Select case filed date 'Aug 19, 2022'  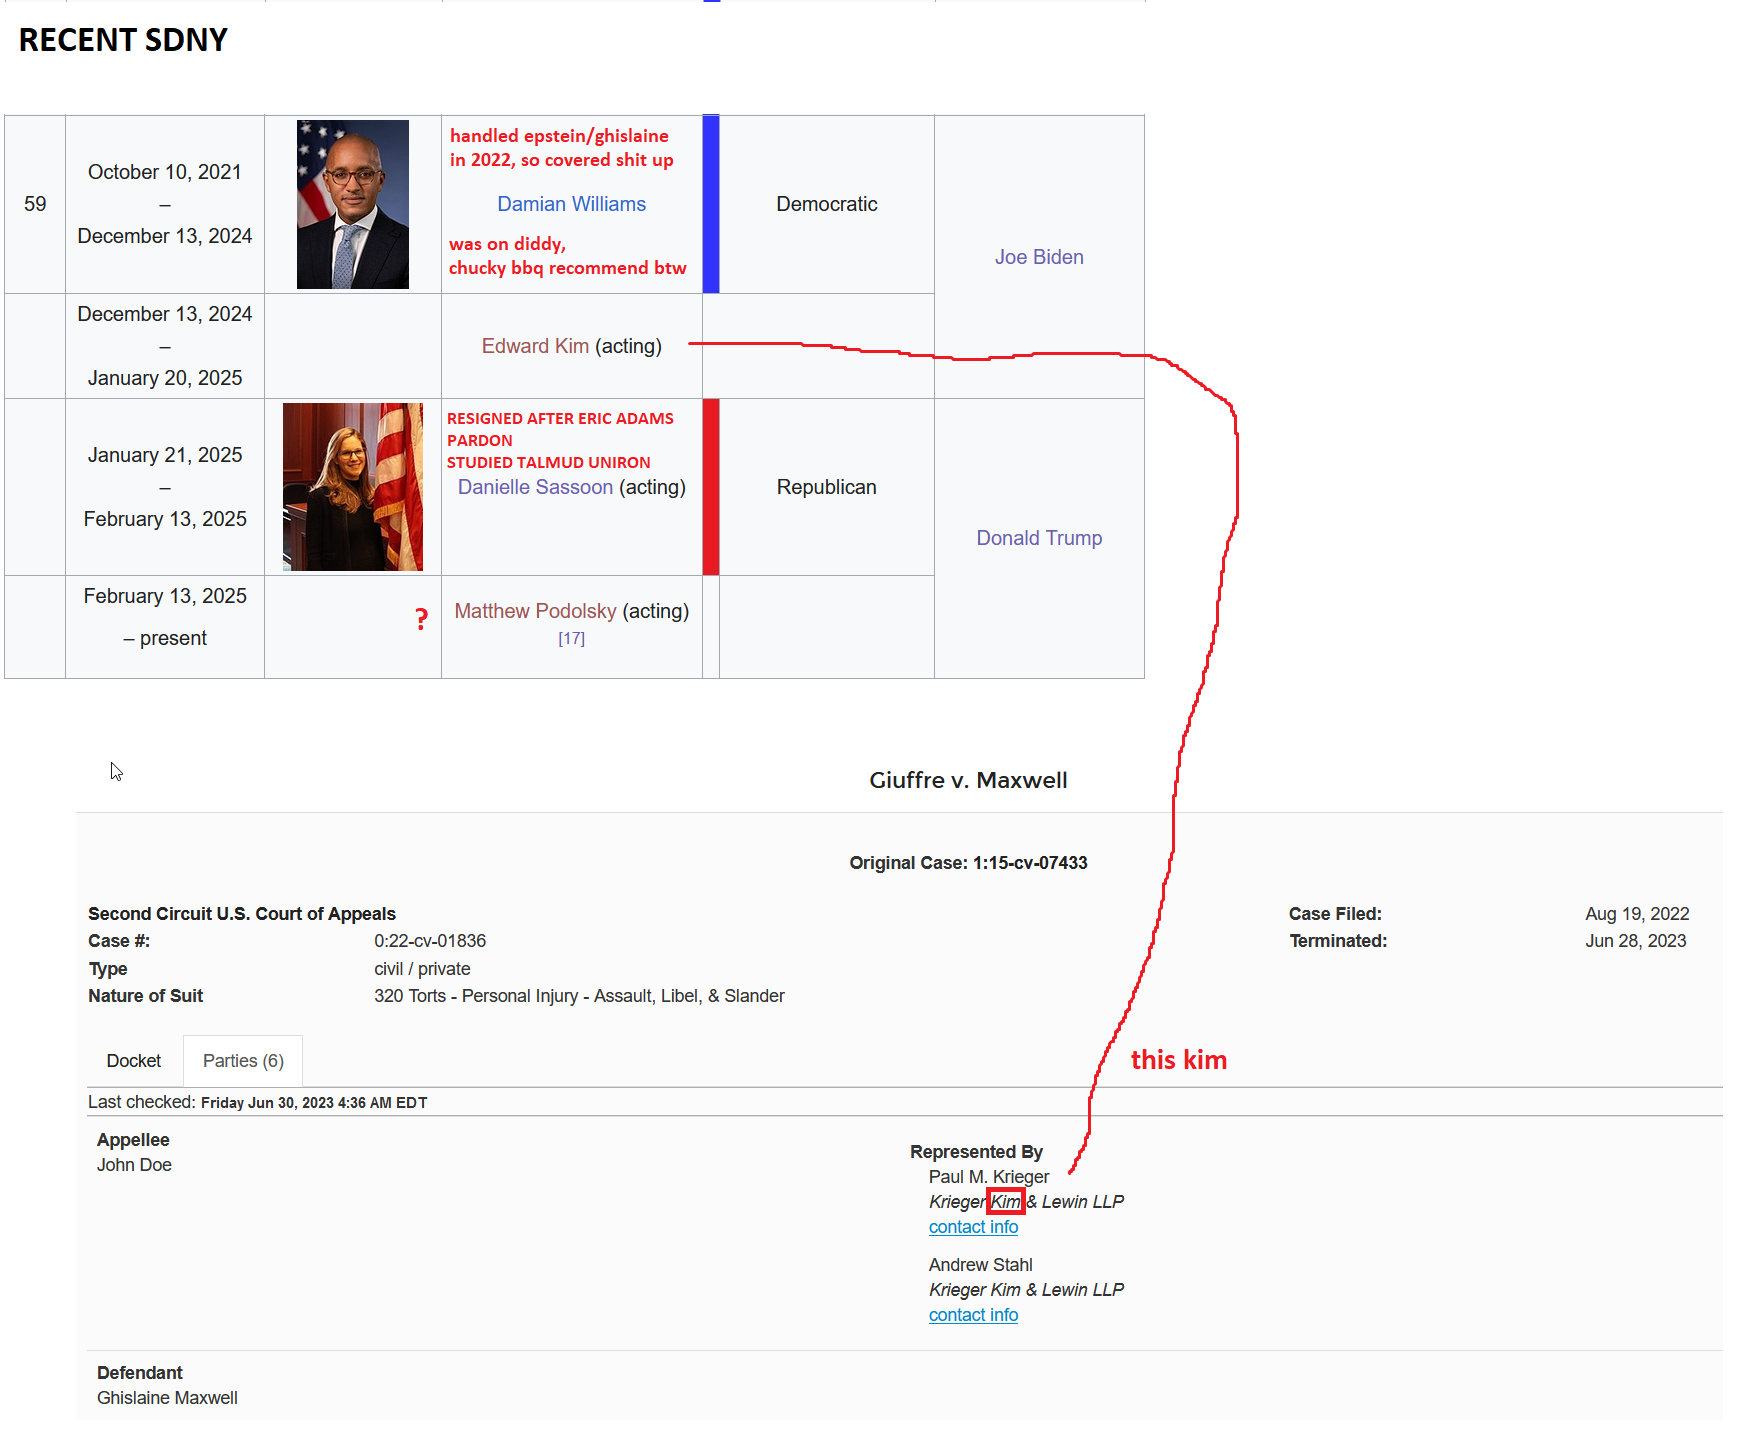point(1637,914)
